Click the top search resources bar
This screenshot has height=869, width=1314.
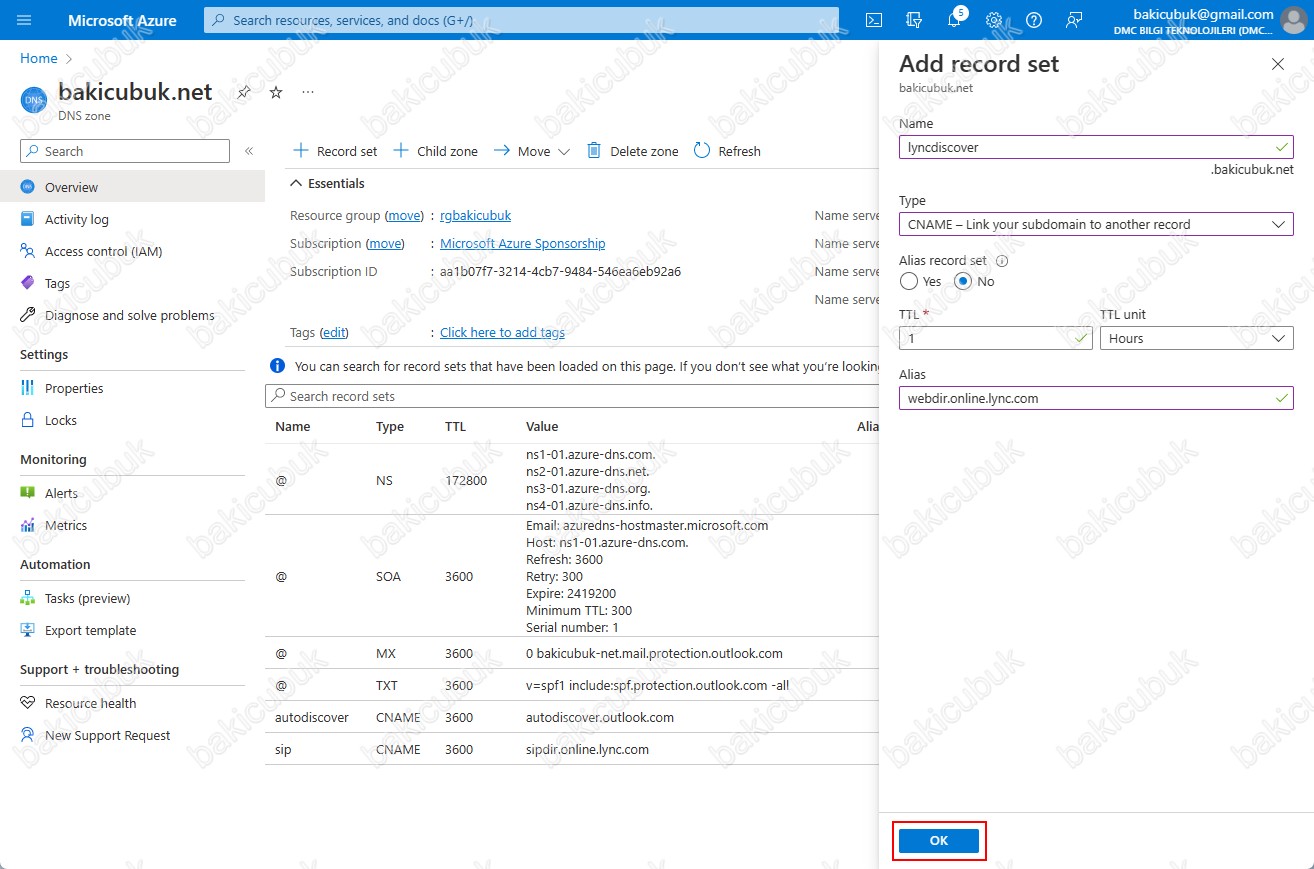tap(521, 20)
